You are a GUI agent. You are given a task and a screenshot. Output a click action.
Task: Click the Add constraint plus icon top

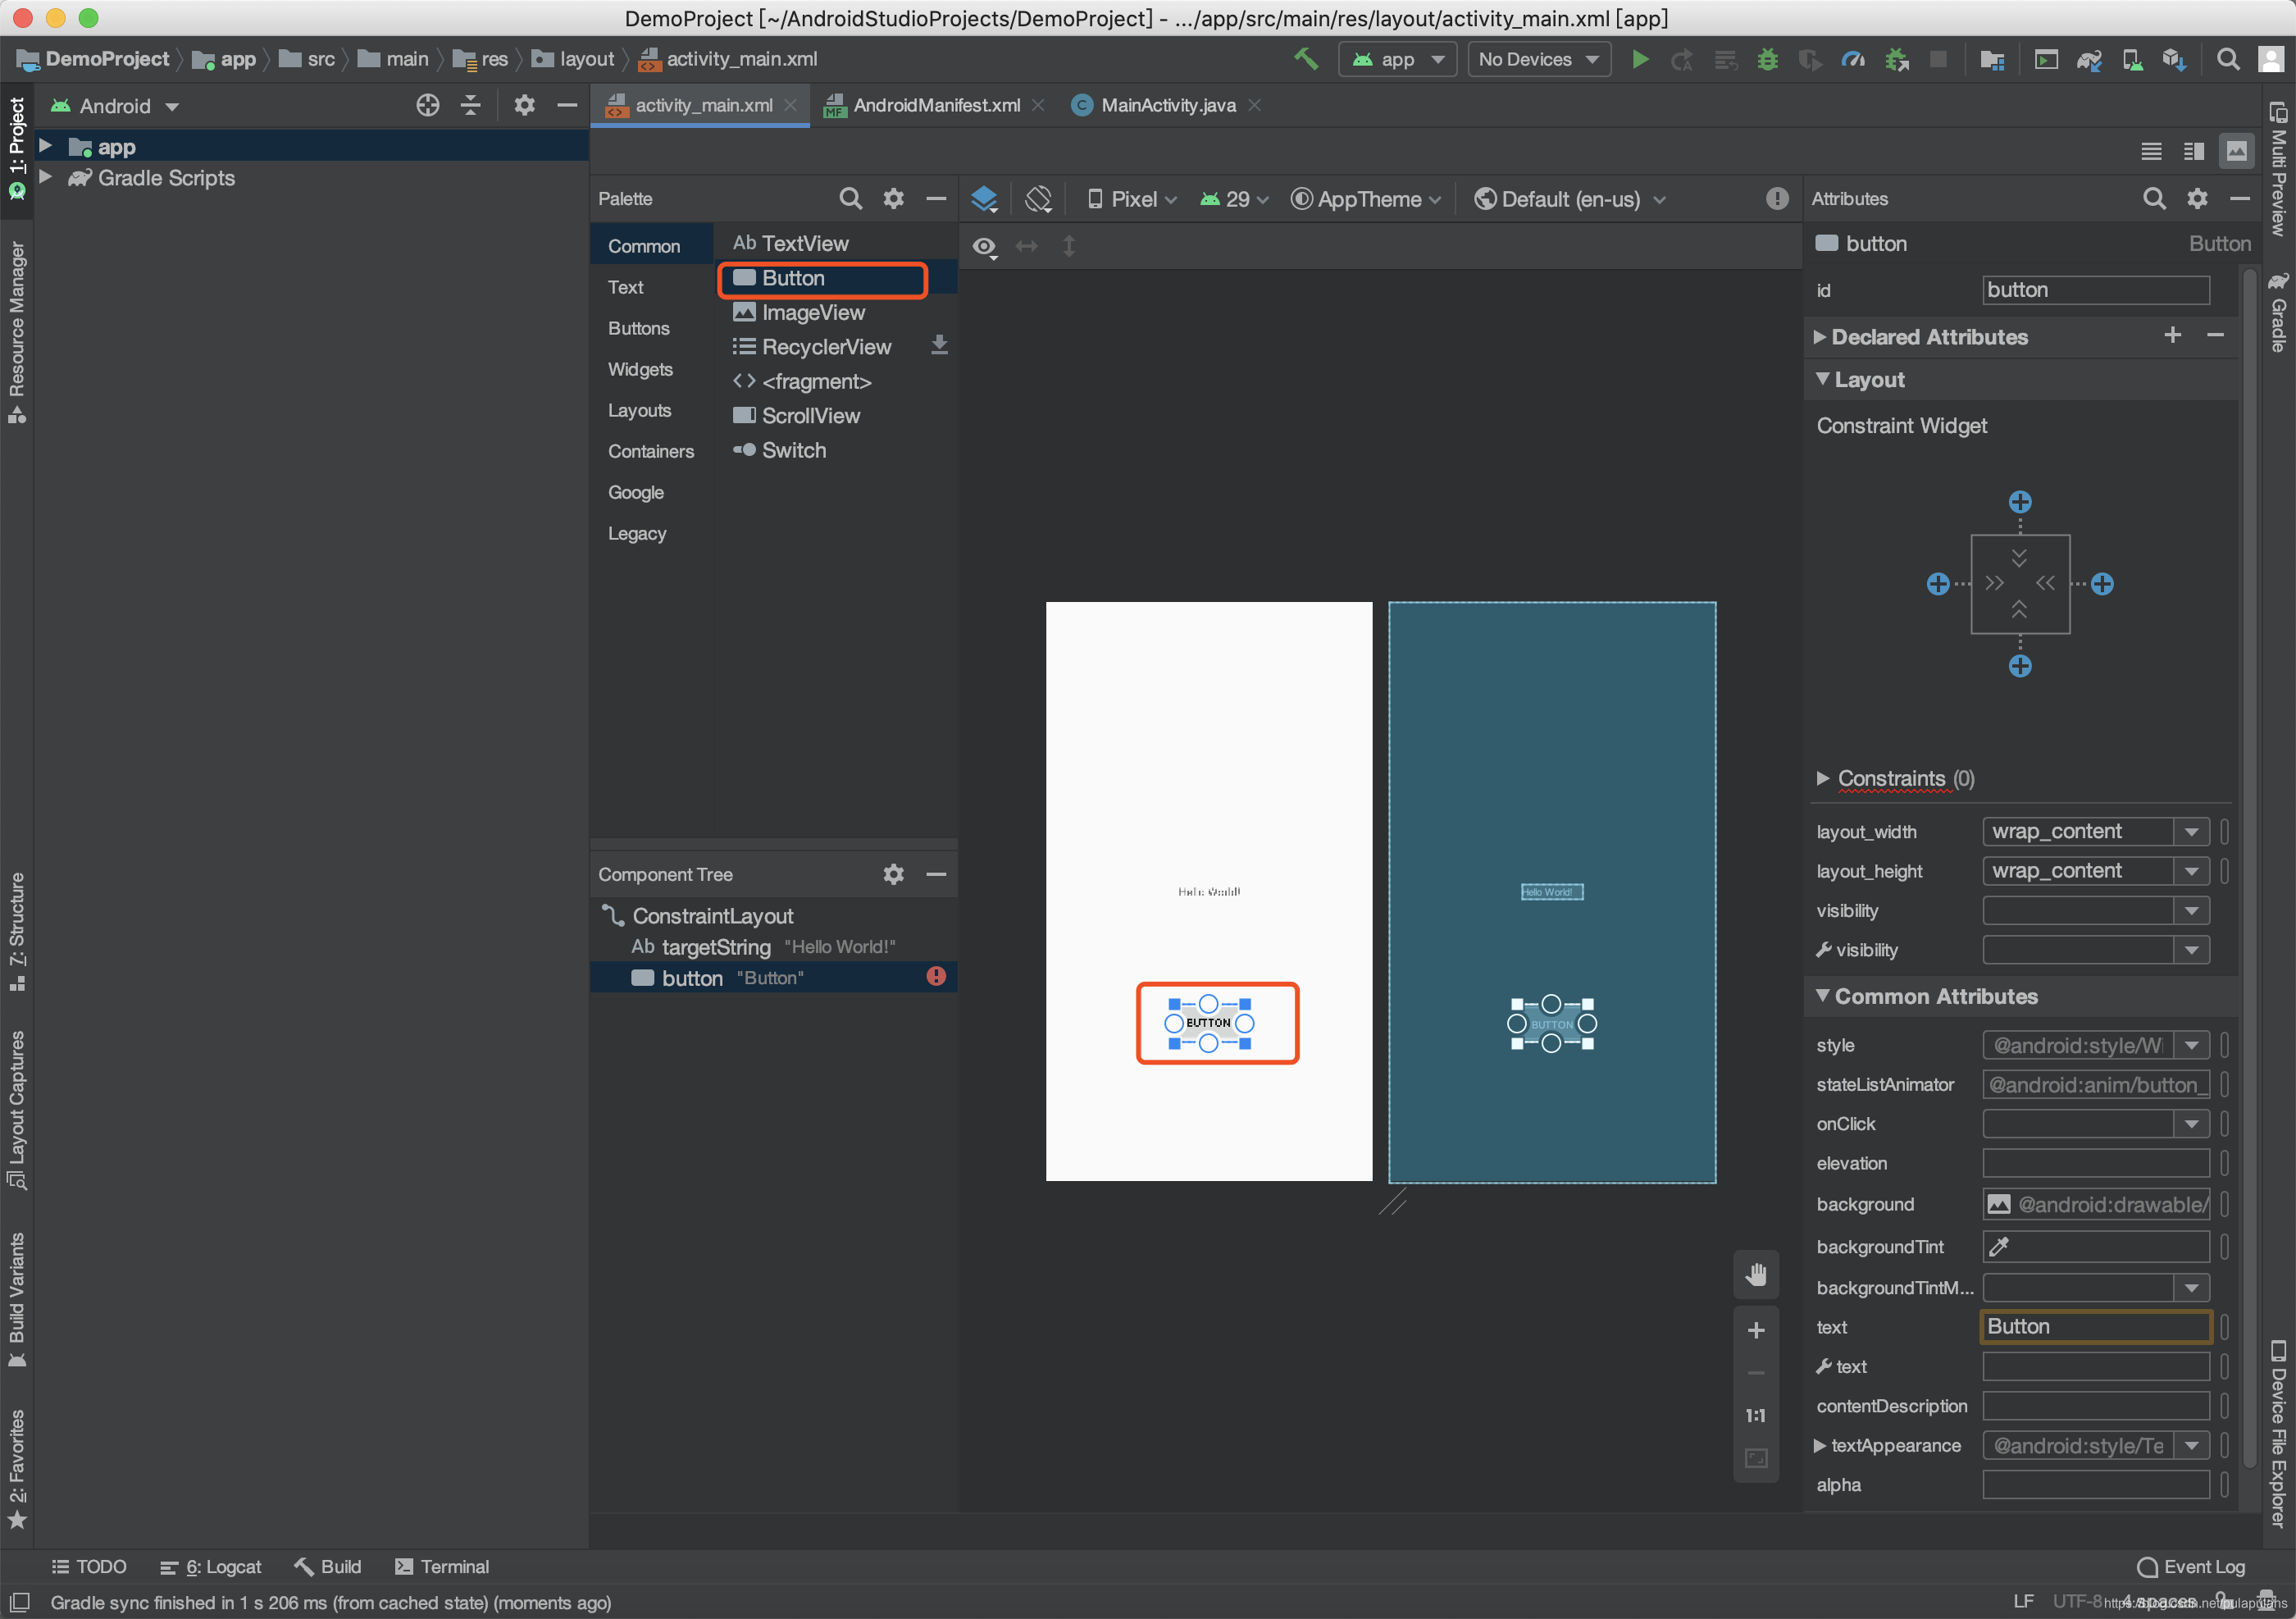[x=2020, y=503]
